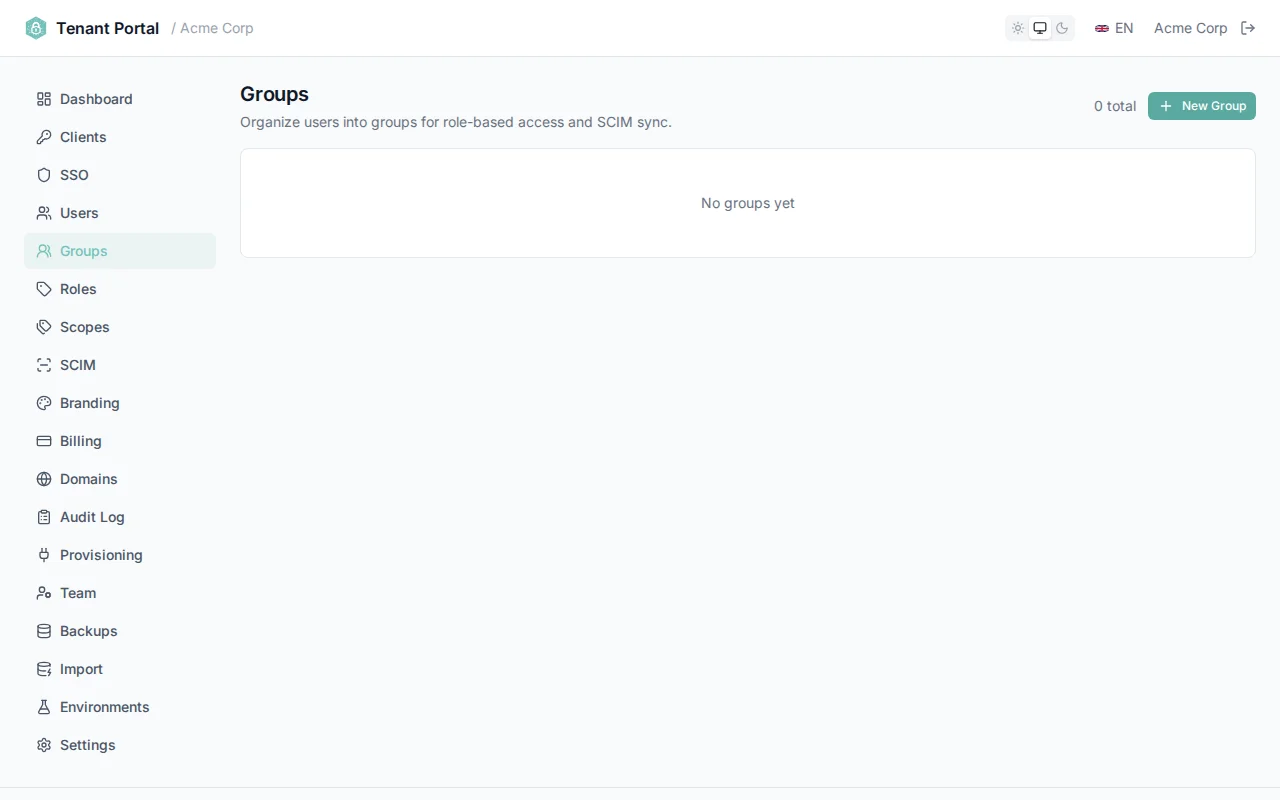Click the Roles tag icon
1280x800 pixels.
tap(44, 289)
